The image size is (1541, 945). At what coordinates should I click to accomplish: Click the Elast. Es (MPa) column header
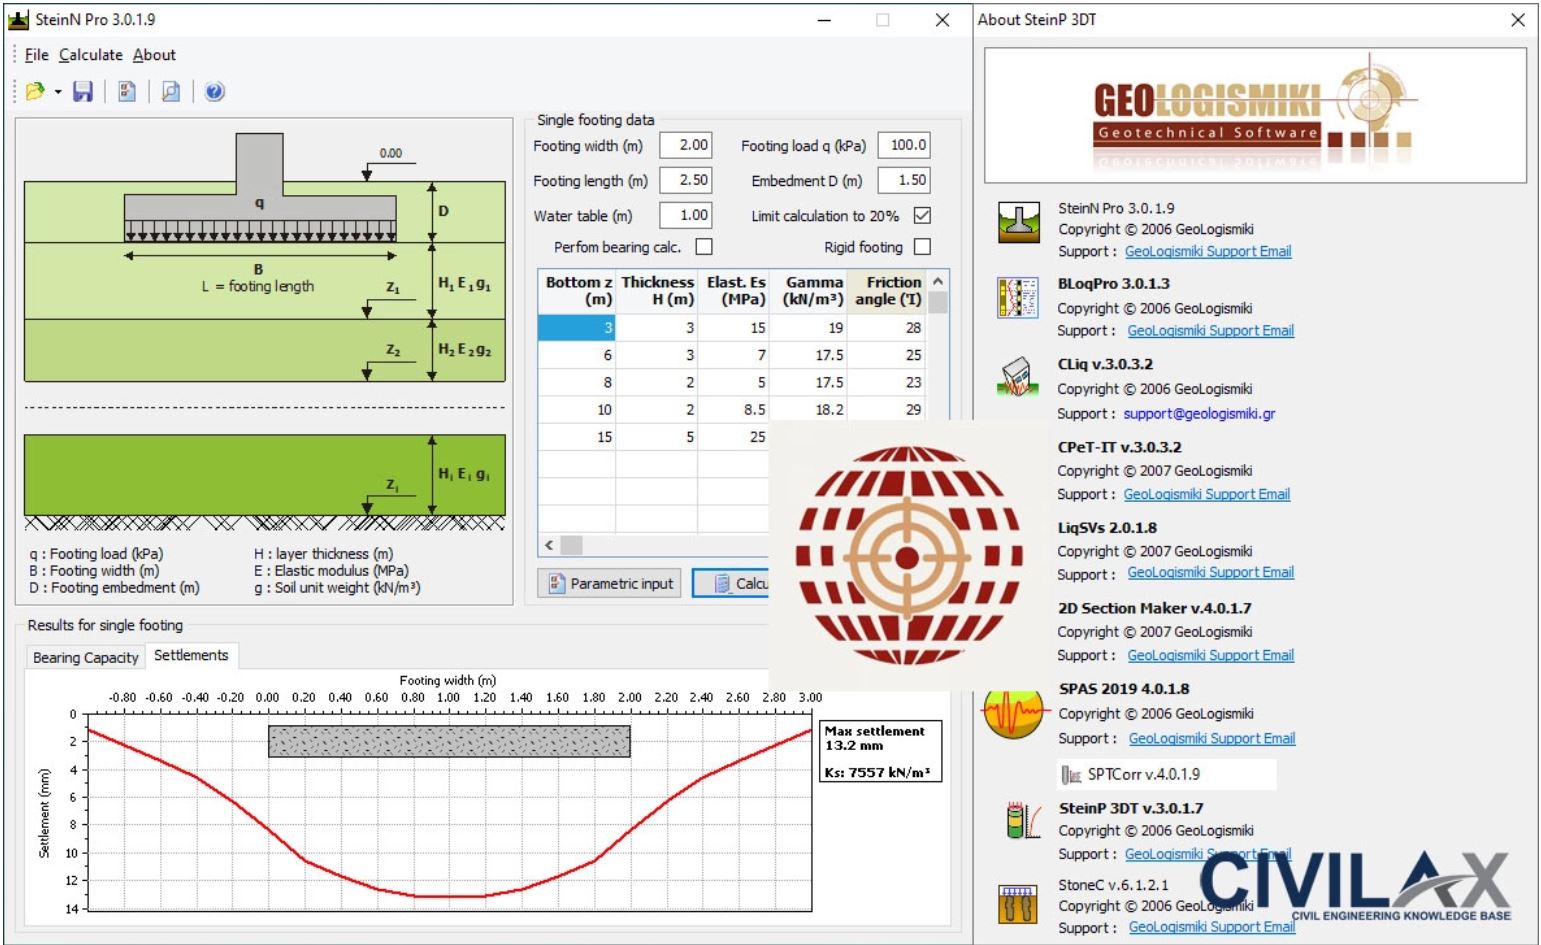click(733, 291)
